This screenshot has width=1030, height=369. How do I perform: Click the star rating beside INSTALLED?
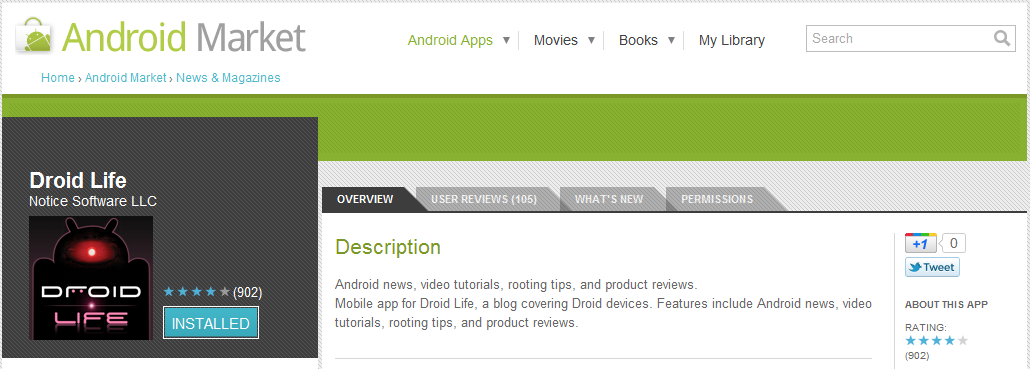tap(196, 292)
